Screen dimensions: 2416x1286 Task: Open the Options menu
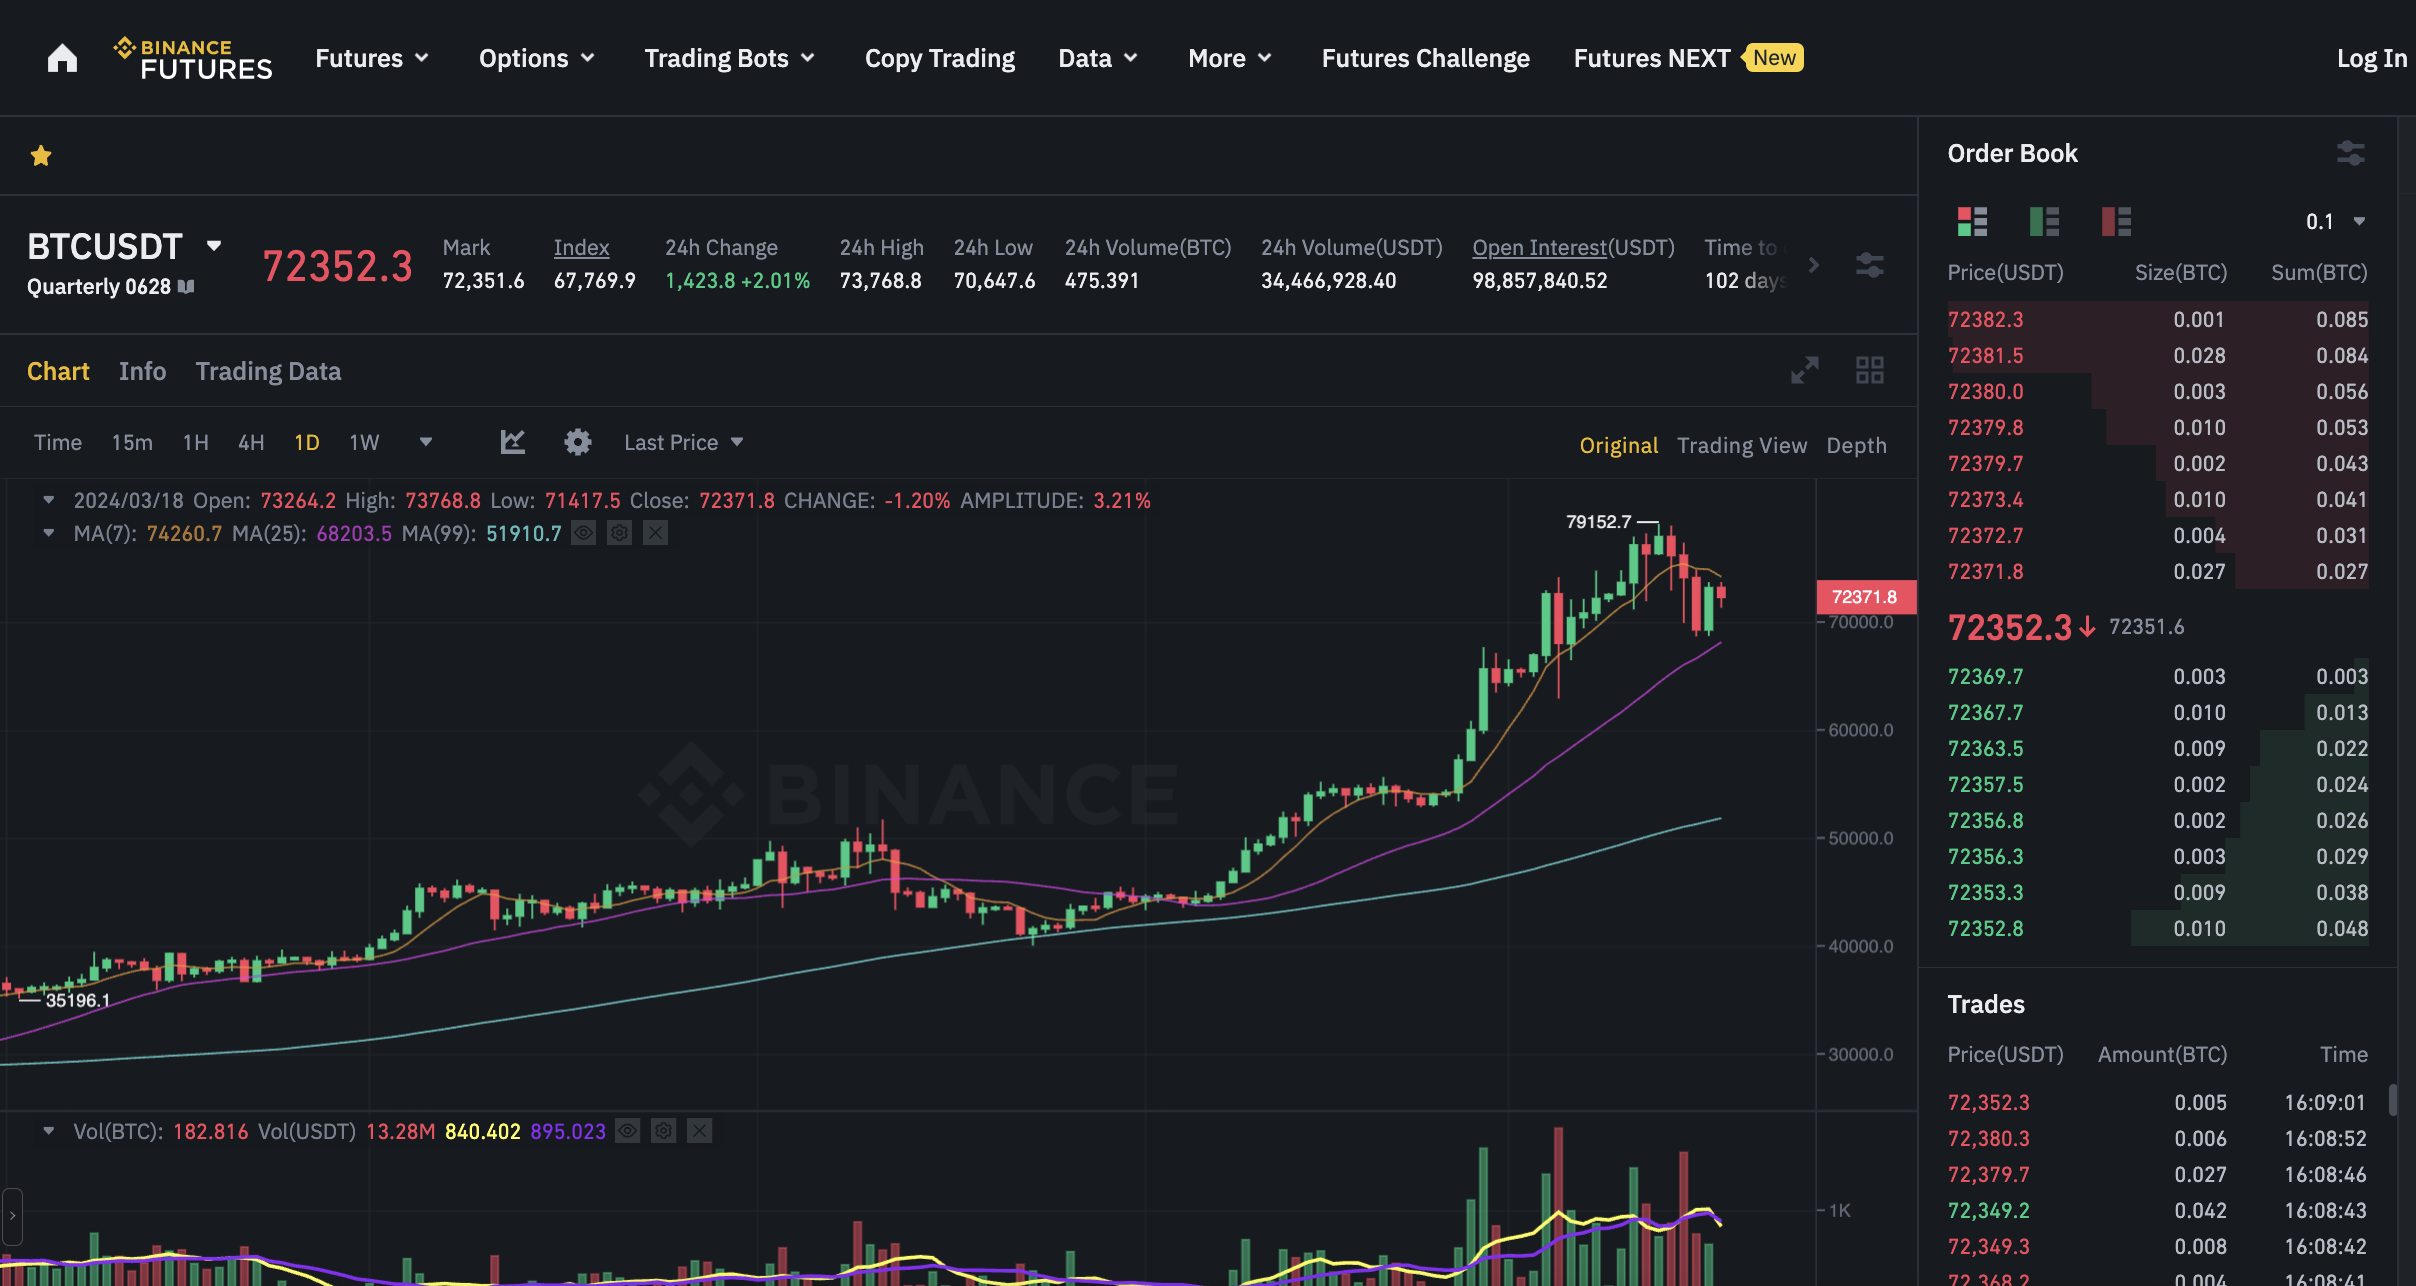(x=537, y=58)
